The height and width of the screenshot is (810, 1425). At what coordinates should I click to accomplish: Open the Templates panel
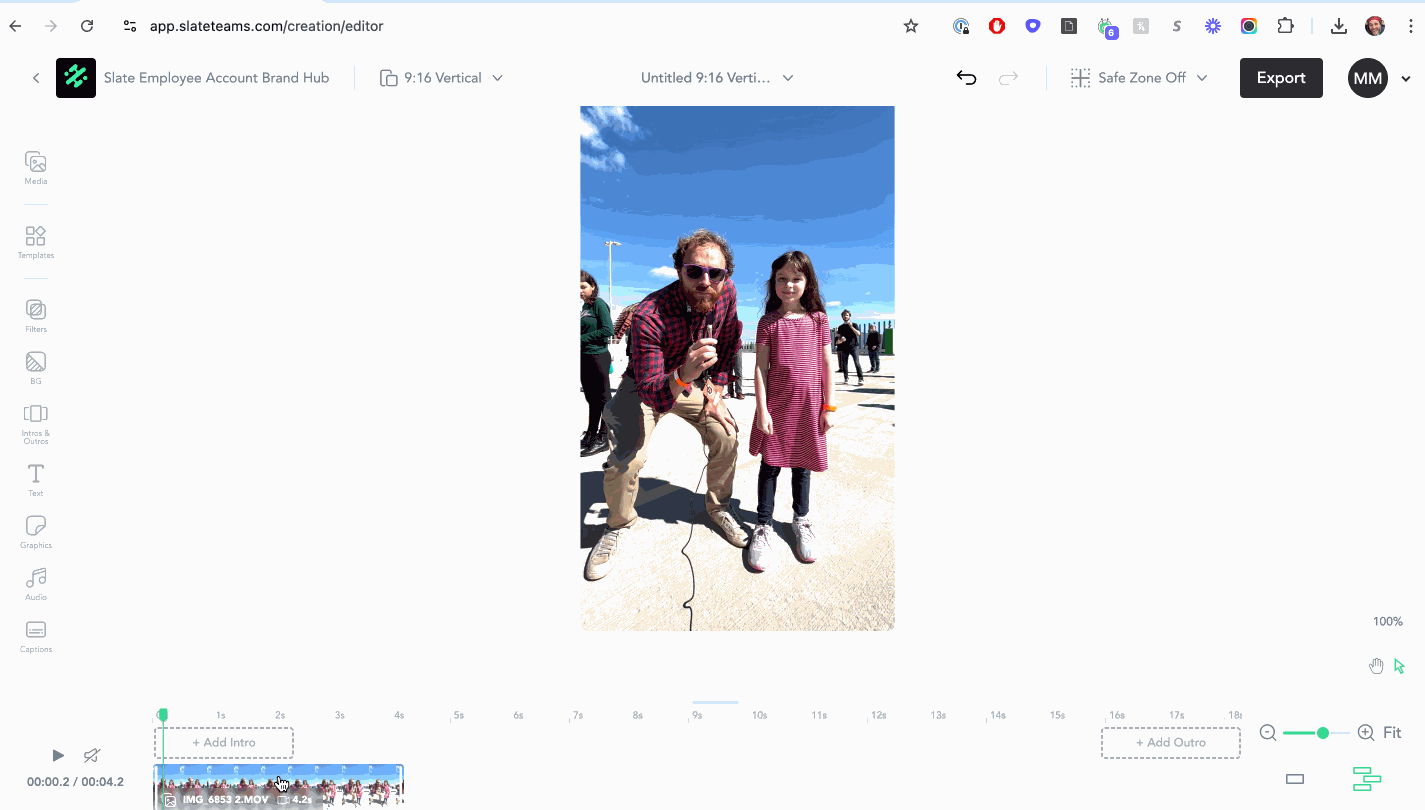pos(36,241)
